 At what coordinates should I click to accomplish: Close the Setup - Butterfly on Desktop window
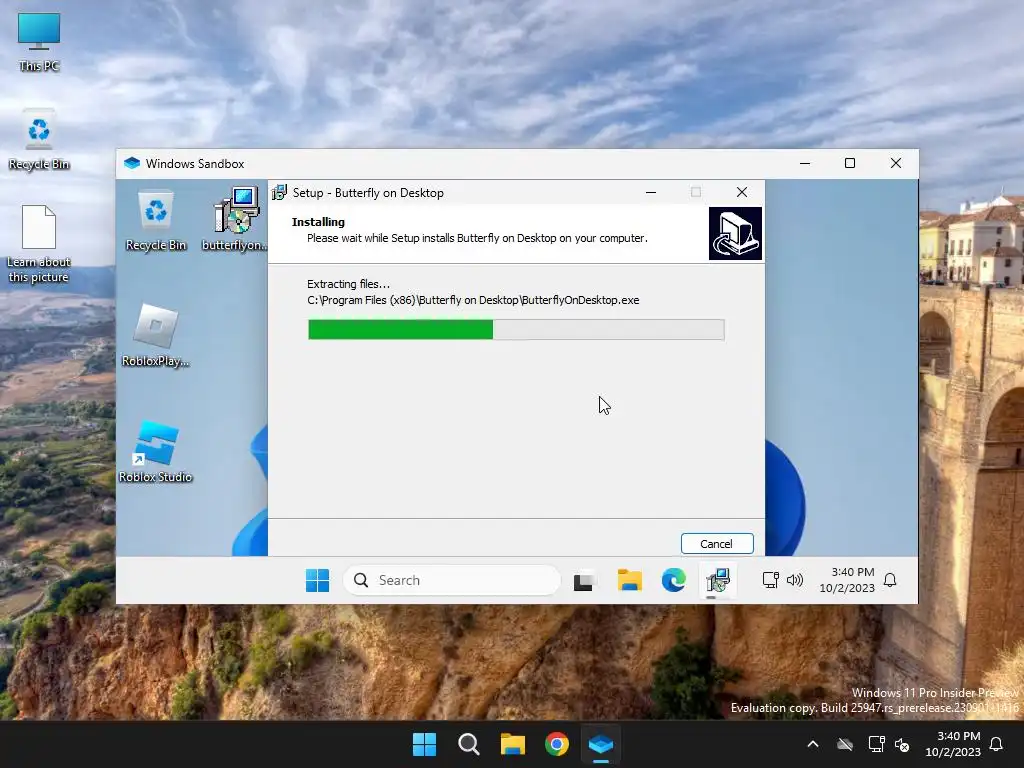(x=742, y=192)
